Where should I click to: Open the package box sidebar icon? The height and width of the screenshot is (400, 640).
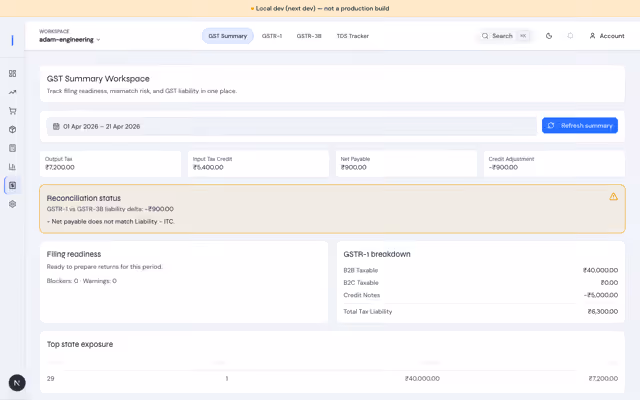coord(13,129)
